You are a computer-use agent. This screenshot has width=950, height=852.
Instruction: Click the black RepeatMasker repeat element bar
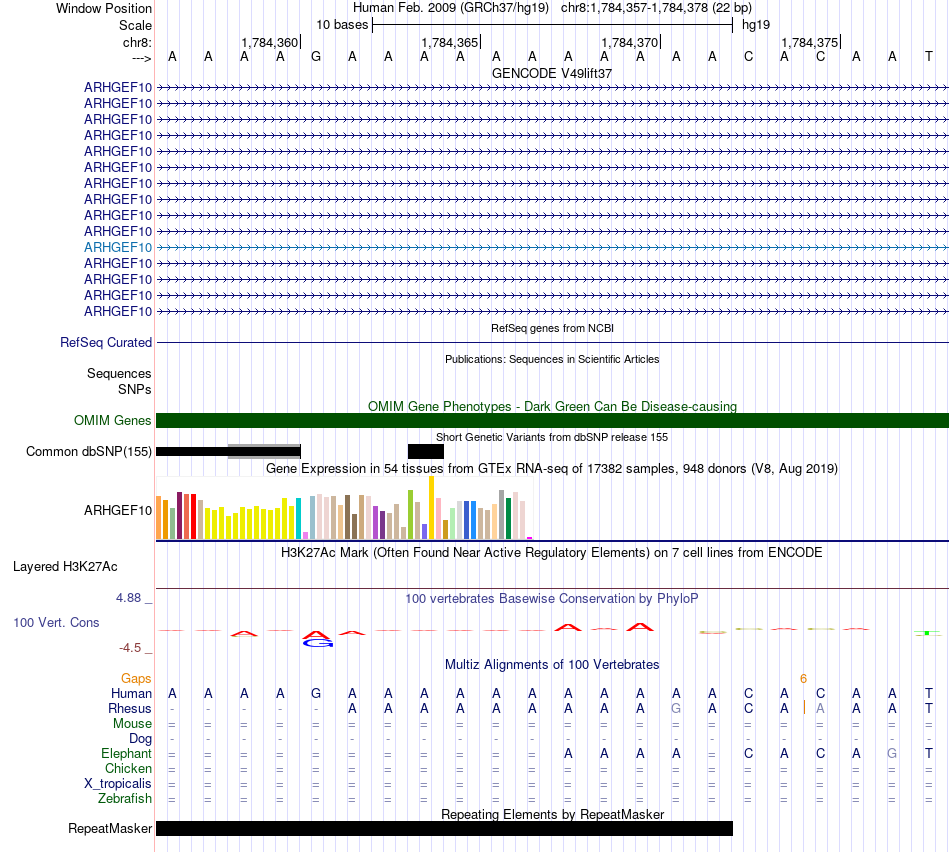(445, 828)
